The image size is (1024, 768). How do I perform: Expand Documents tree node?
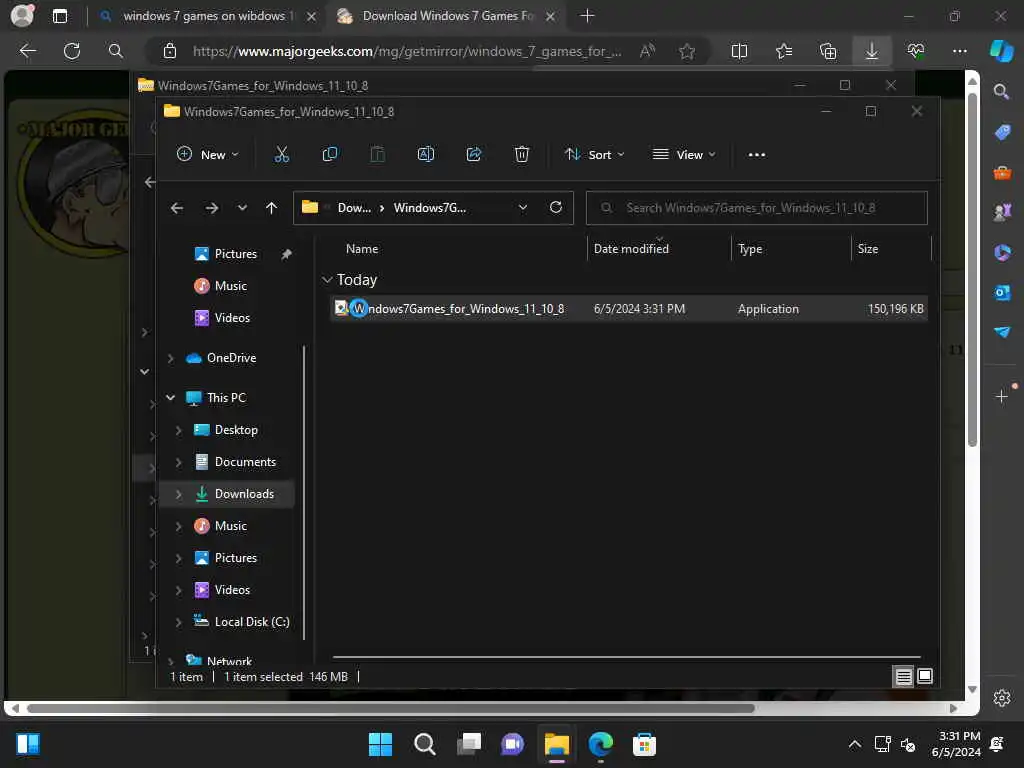[x=178, y=462]
